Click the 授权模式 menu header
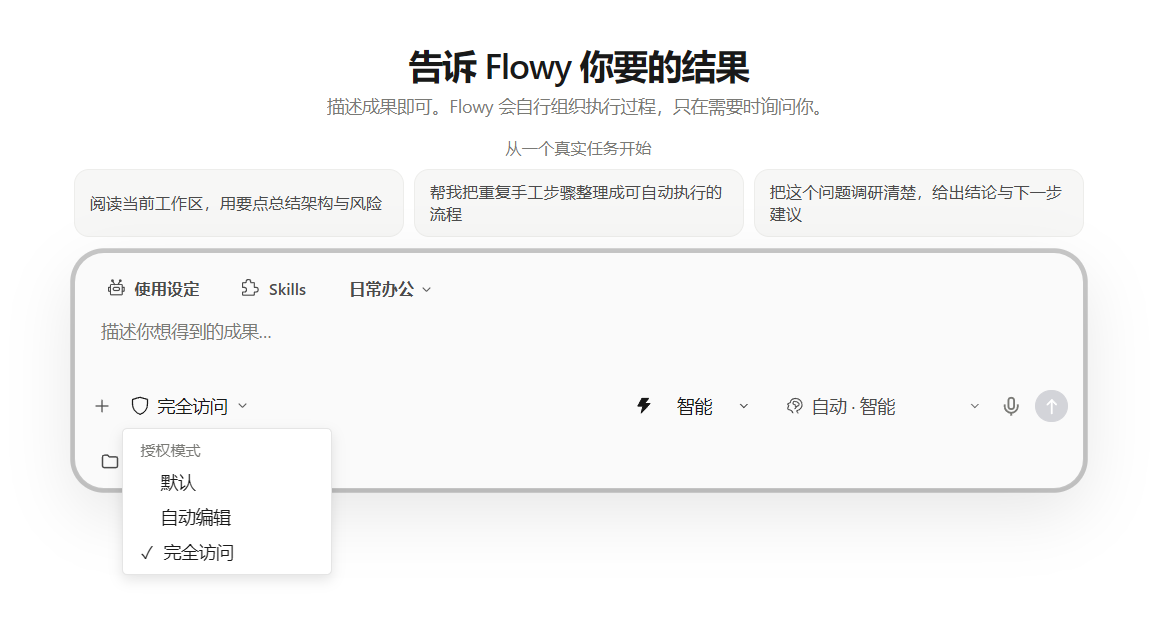 tap(170, 450)
